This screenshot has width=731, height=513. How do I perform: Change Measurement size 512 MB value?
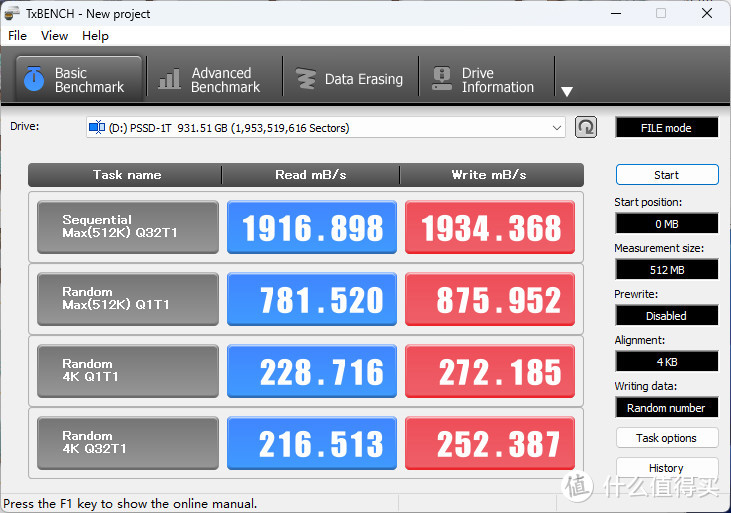pyautogui.click(x=667, y=270)
